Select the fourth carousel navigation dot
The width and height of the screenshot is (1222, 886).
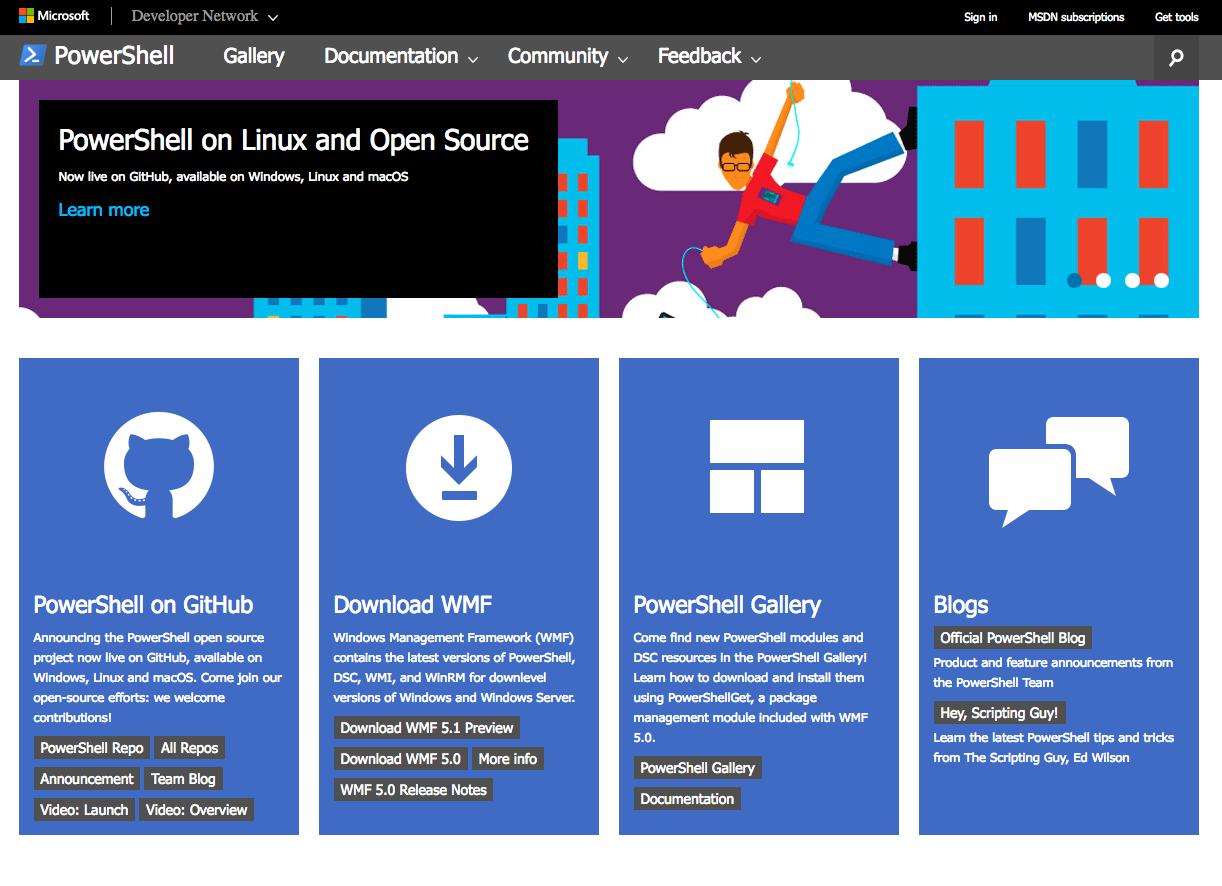pos(1161,281)
